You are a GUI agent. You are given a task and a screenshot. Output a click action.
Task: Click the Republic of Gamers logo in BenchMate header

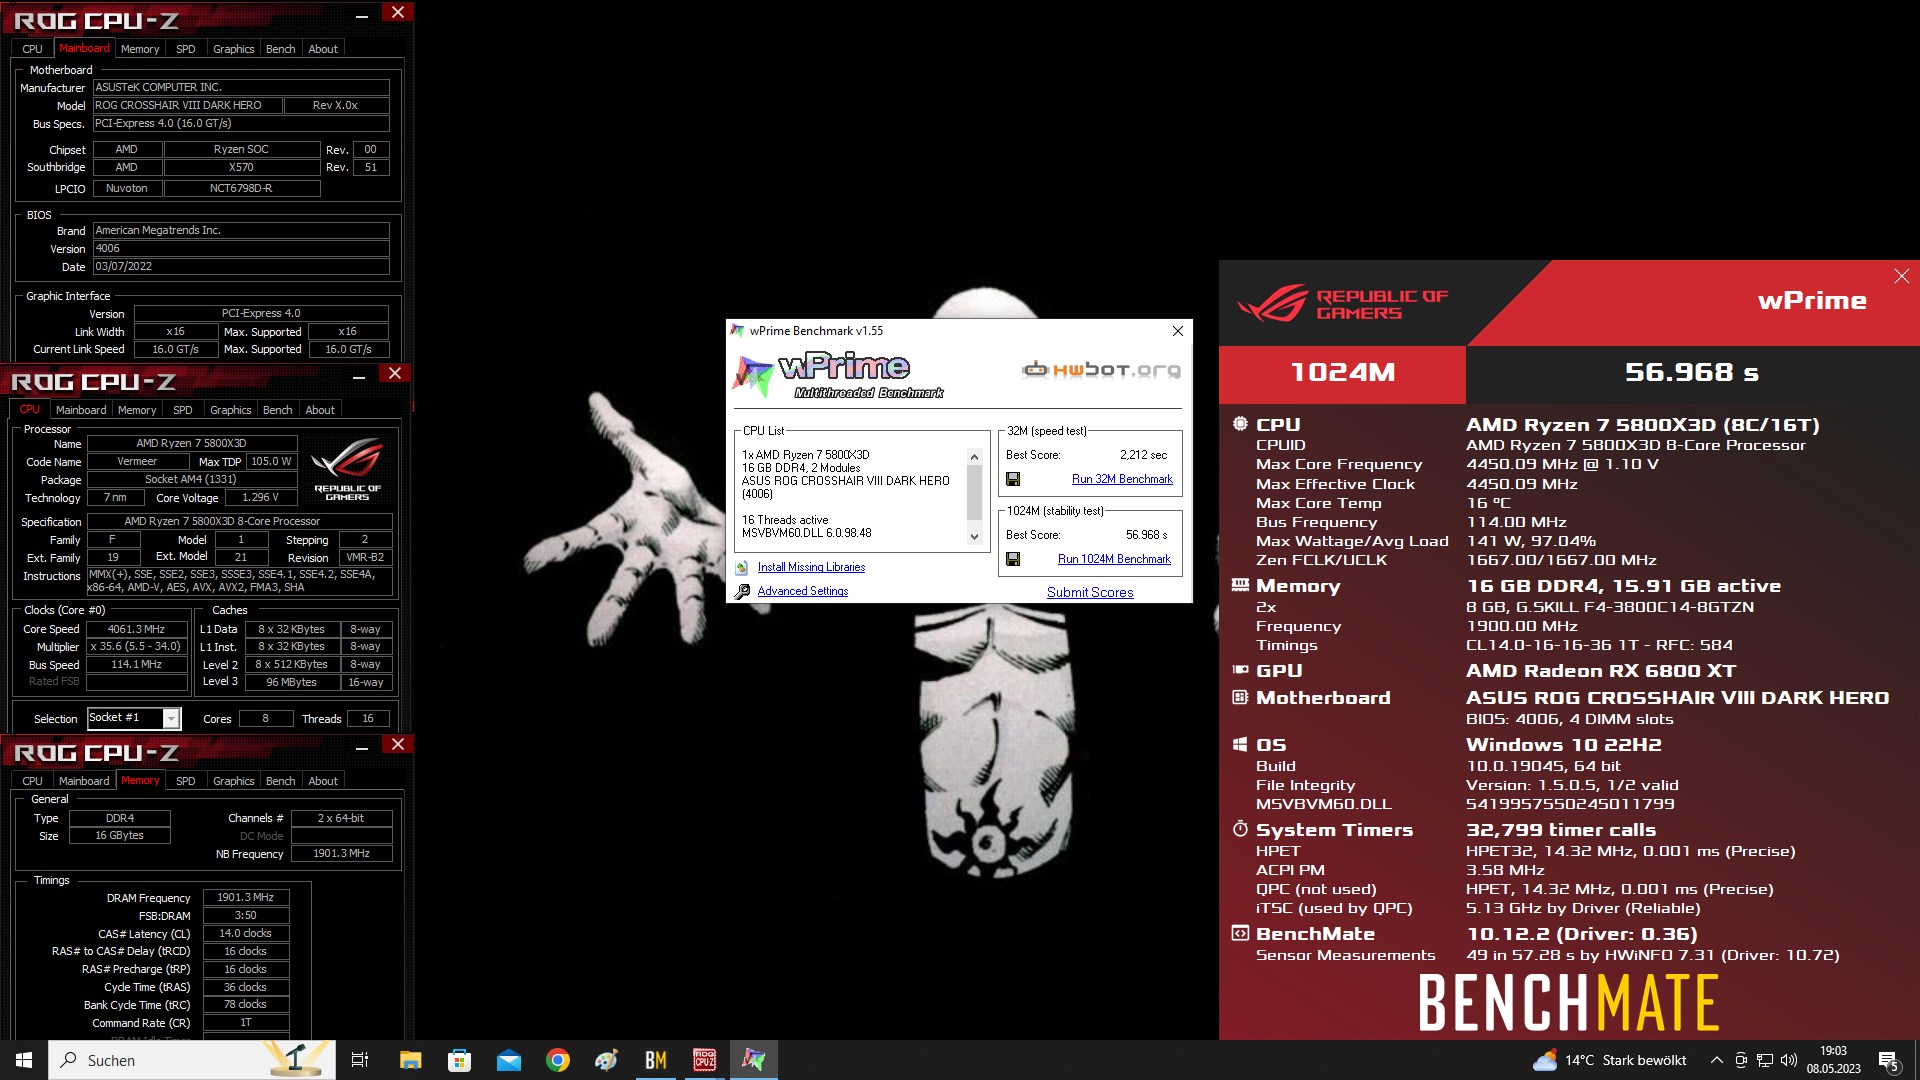point(1342,303)
